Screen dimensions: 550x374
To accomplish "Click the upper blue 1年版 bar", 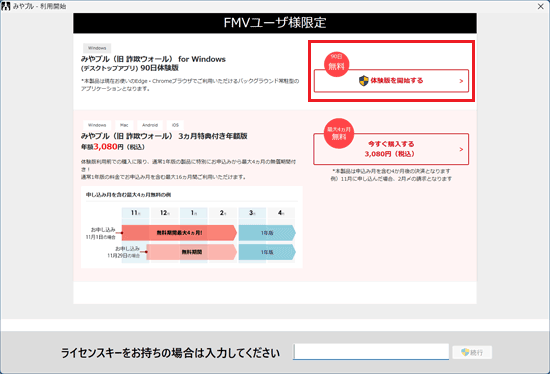I will (267, 233).
